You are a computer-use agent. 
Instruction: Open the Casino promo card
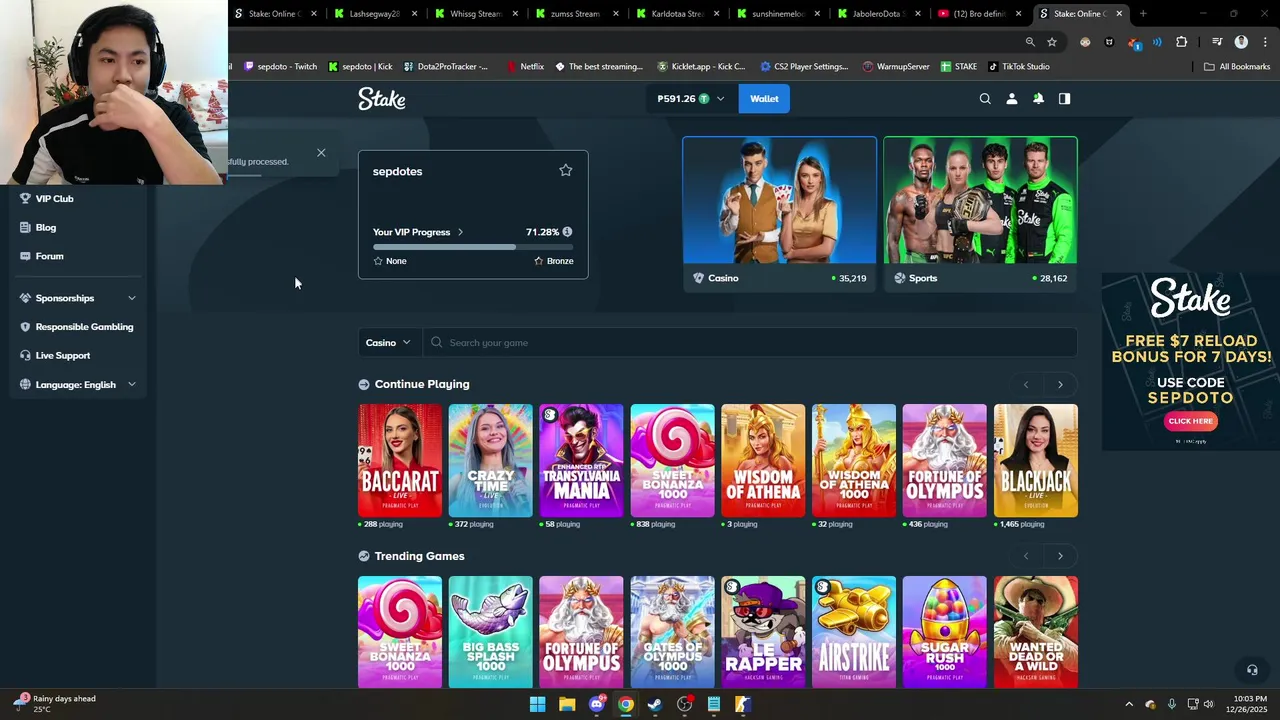pos(779,214)
